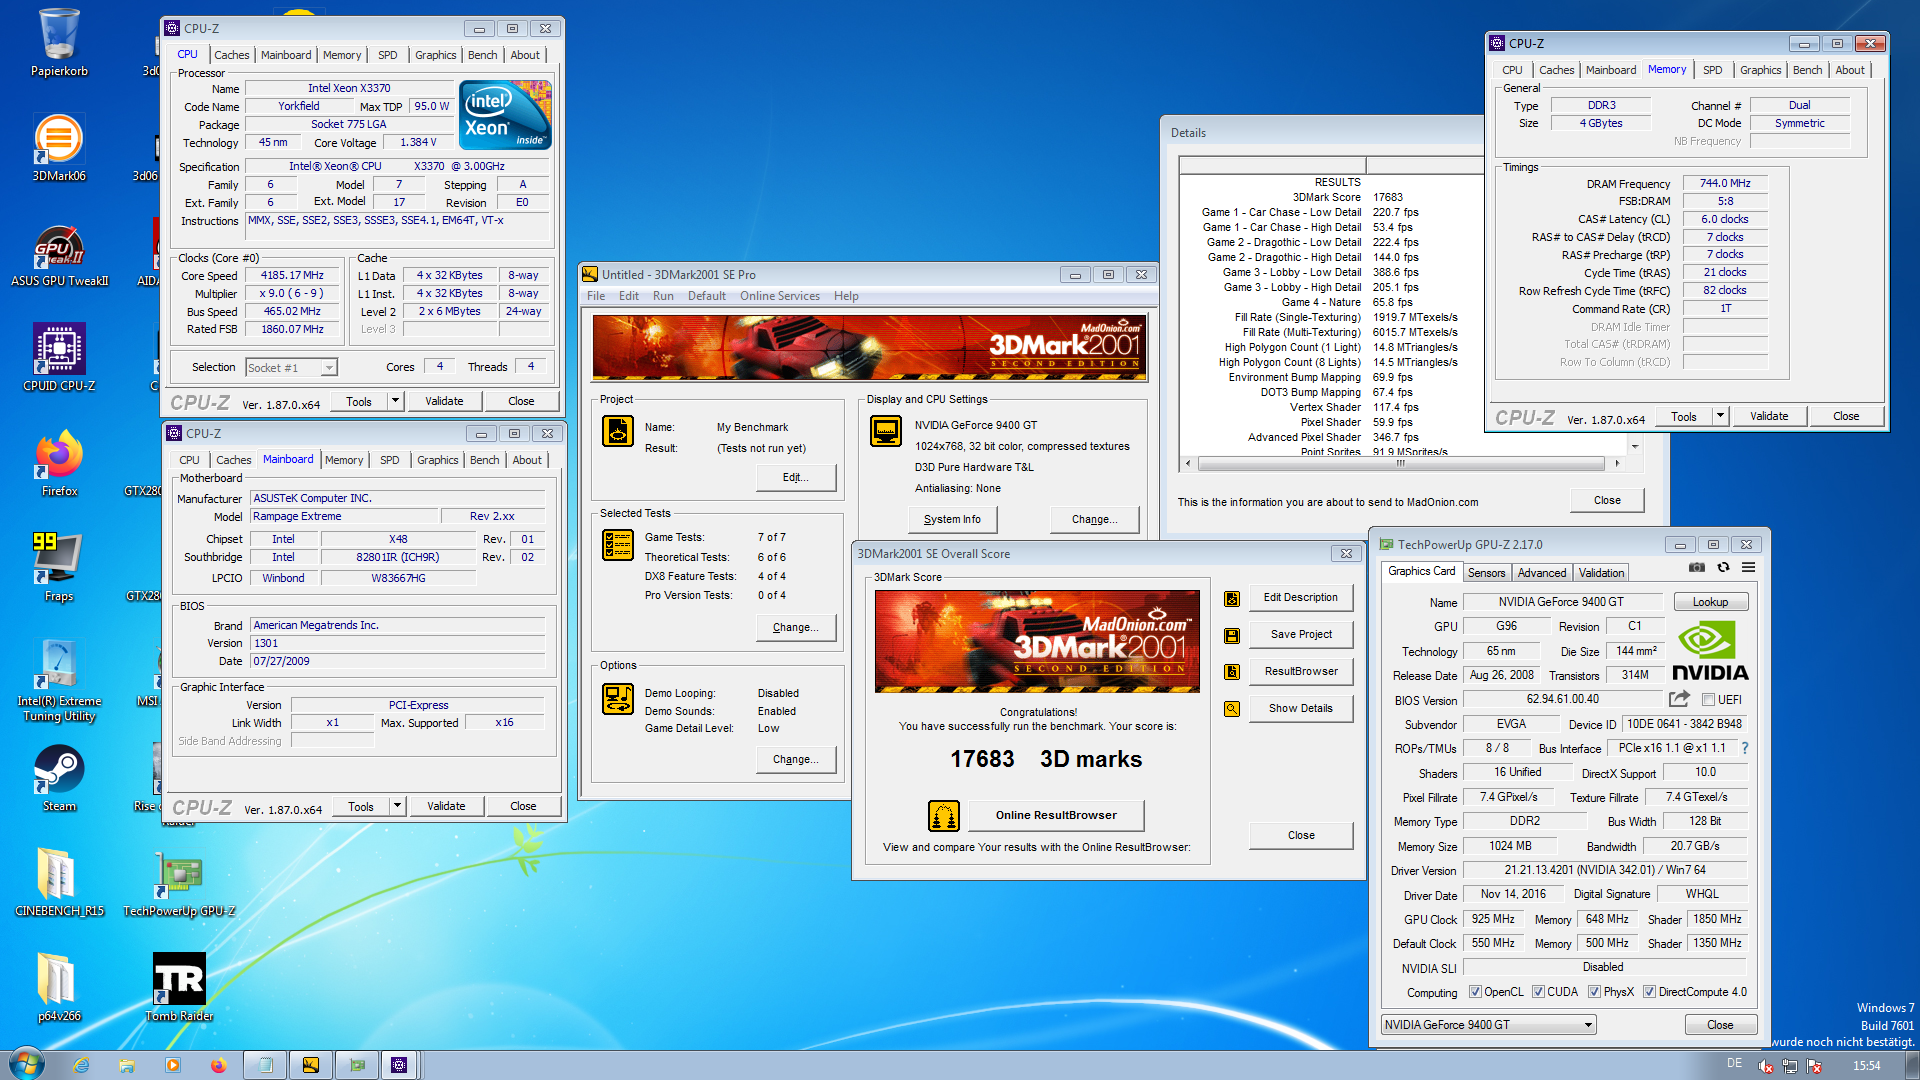
Task: Click the GPU-Z refresh icon
Action: tap(1723, 567)
